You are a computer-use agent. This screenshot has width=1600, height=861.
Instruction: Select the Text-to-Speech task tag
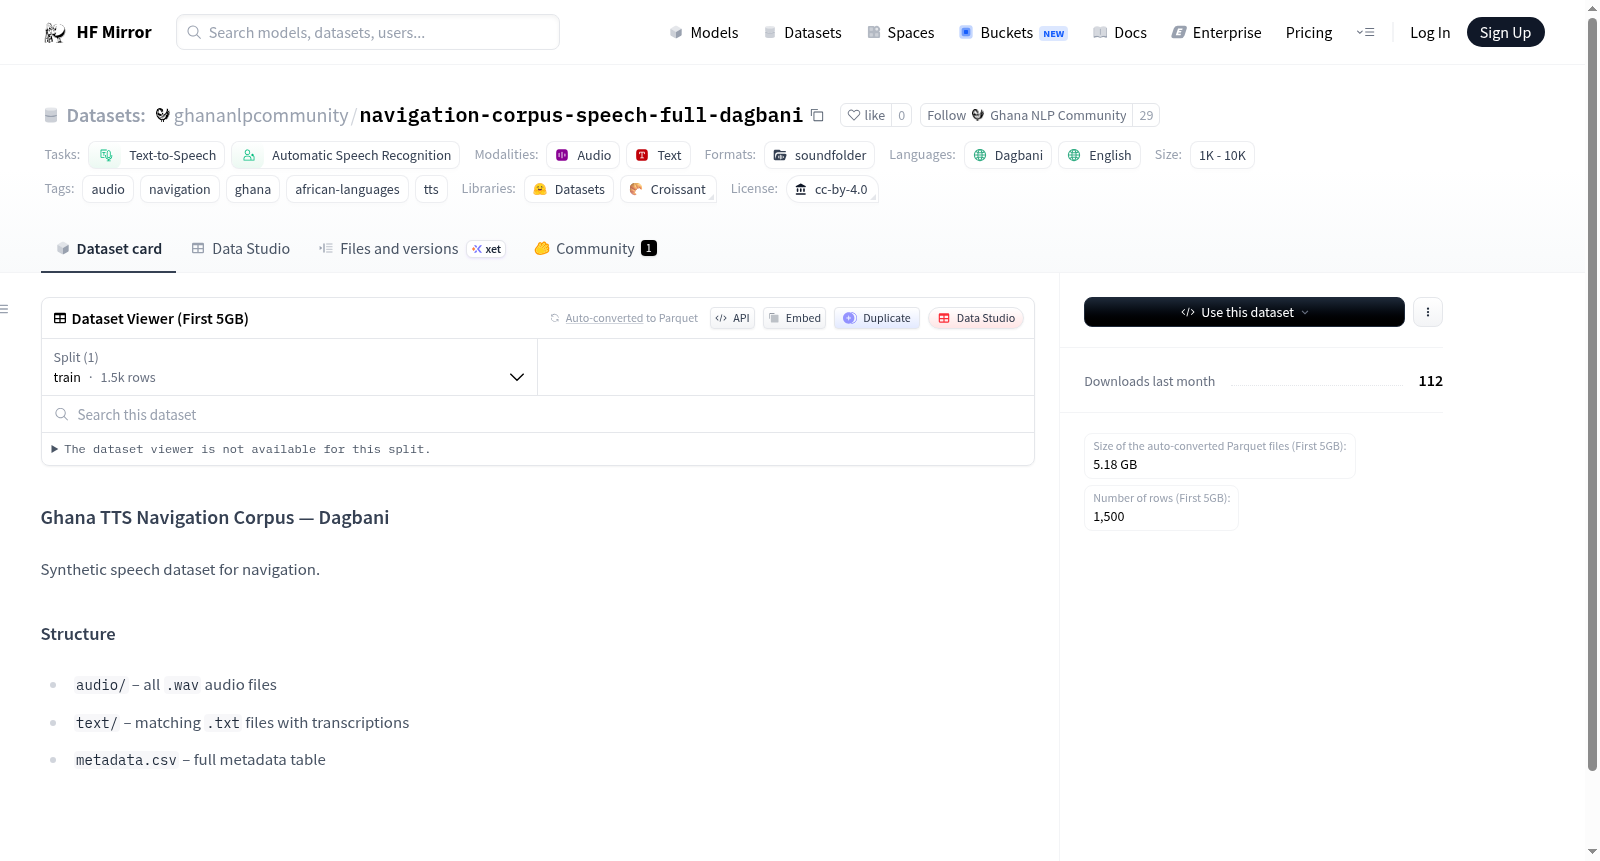point(157,155)
